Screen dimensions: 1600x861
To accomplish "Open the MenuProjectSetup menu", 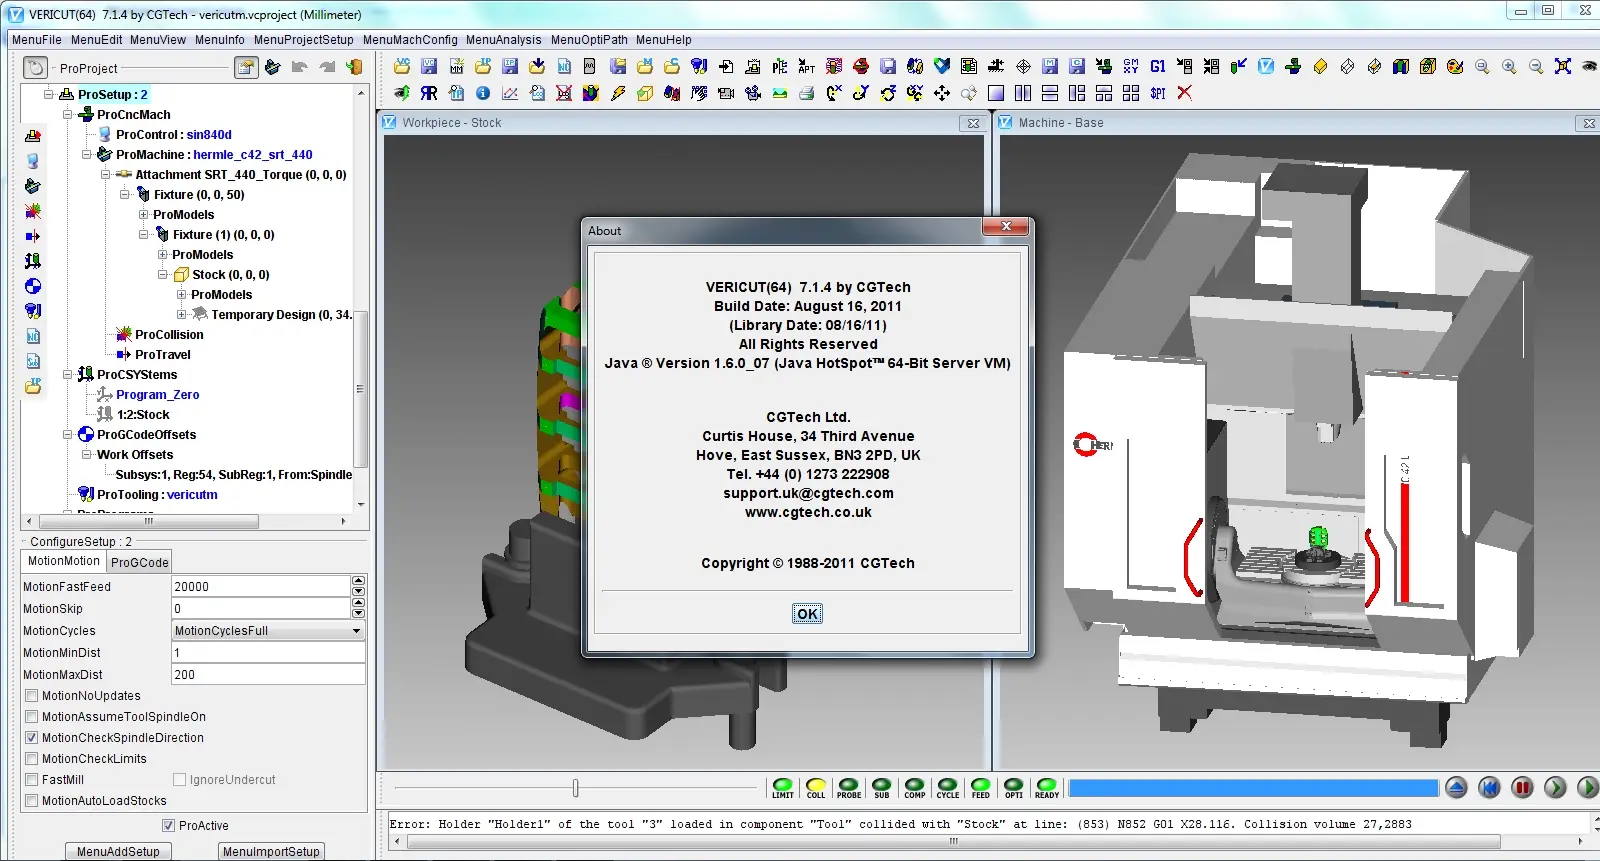I will coord(303,40).
